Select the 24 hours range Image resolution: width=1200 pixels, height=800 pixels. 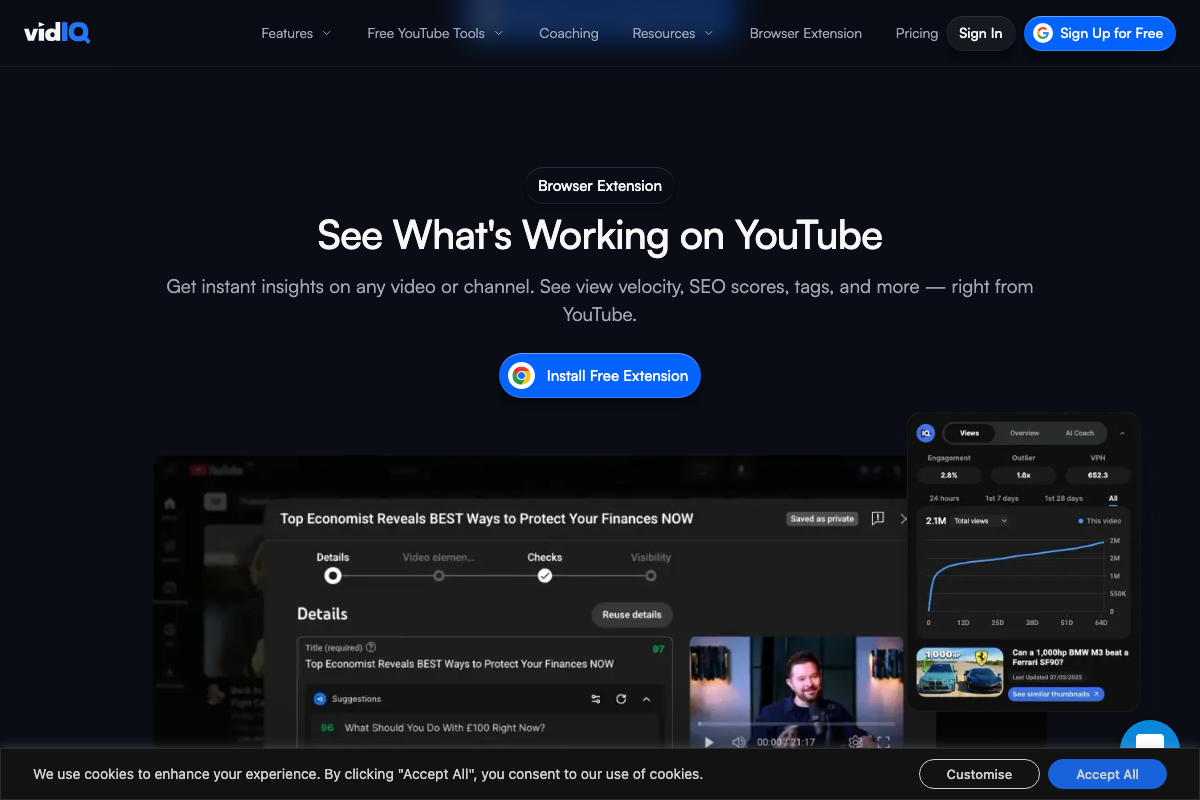(x=944, y=498)
